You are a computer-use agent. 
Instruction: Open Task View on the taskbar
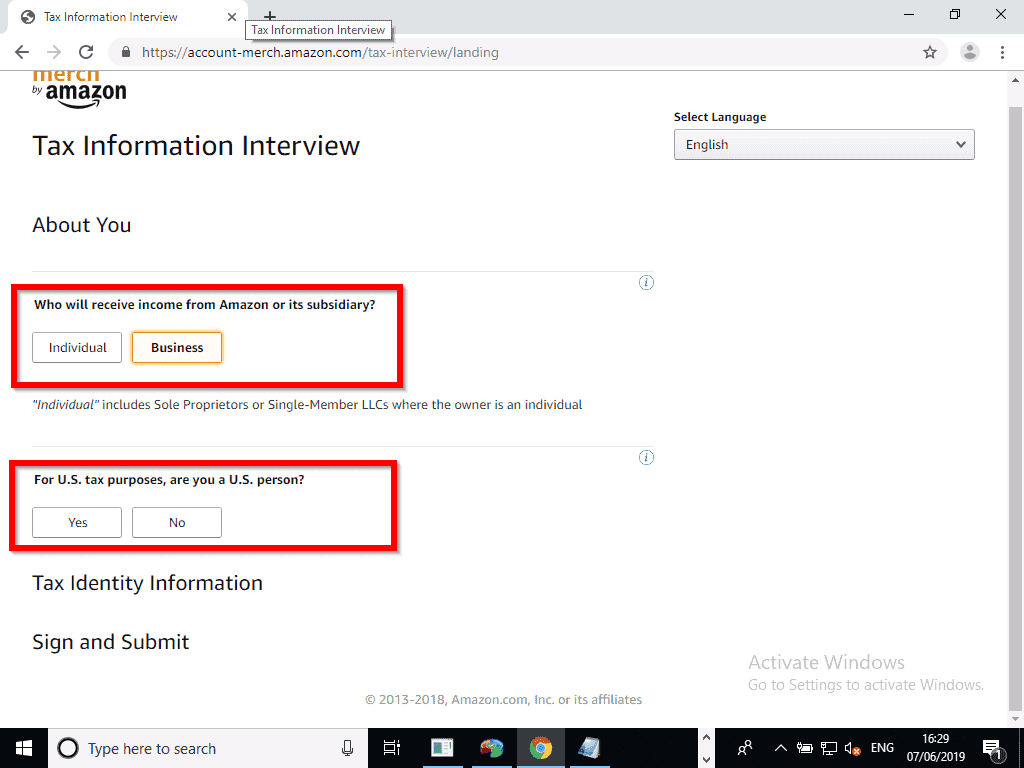click(x=392, y=748)
